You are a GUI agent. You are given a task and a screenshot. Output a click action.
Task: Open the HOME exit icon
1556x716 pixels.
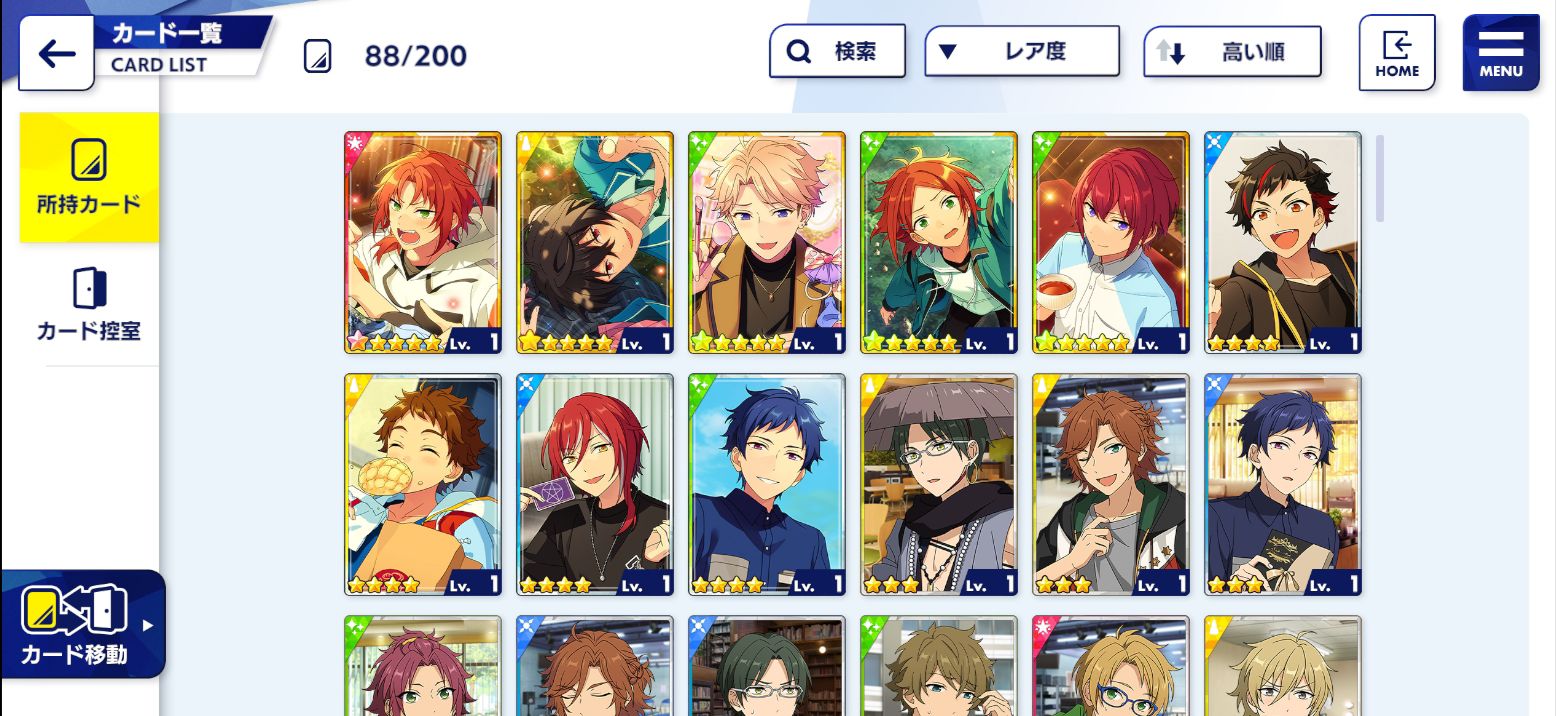[x=1397, y=53]
